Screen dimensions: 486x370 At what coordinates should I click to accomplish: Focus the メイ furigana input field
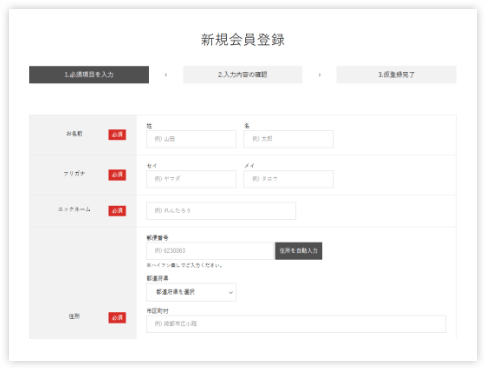288,179
